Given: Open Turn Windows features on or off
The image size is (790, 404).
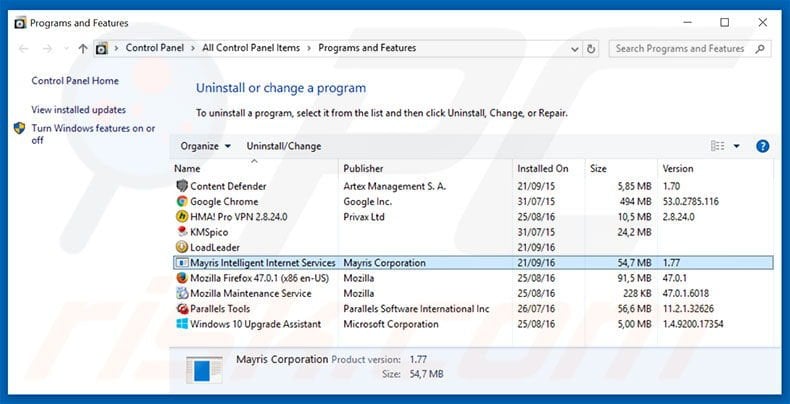Looking at the screenshot, I should (x=93, y=134).
